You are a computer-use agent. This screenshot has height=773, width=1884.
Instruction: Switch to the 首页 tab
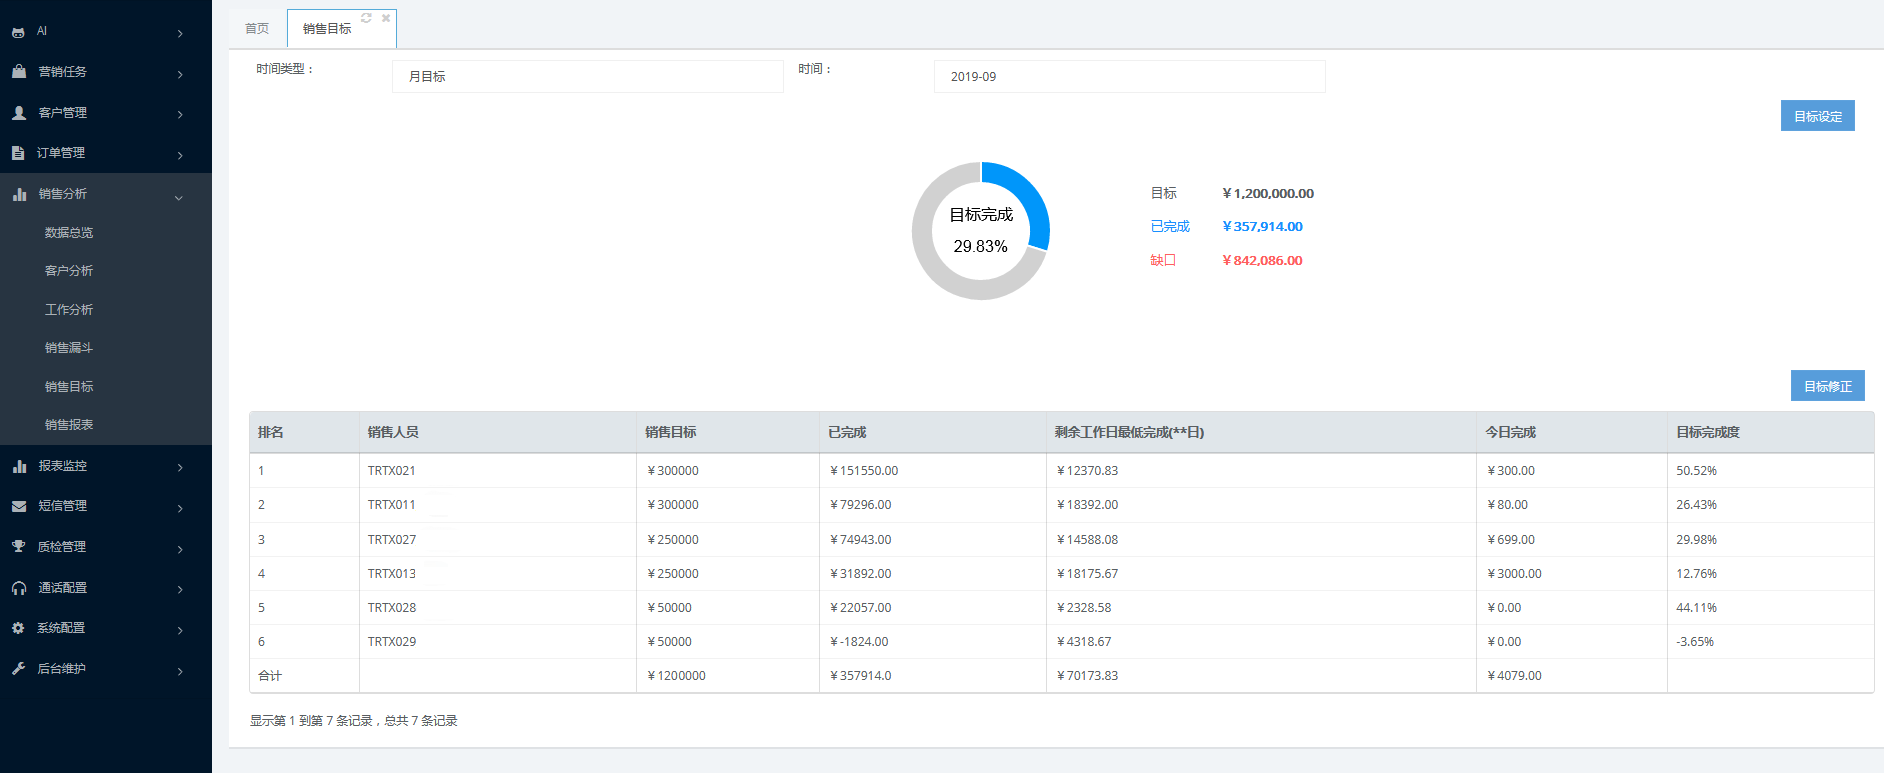[257, 29]
